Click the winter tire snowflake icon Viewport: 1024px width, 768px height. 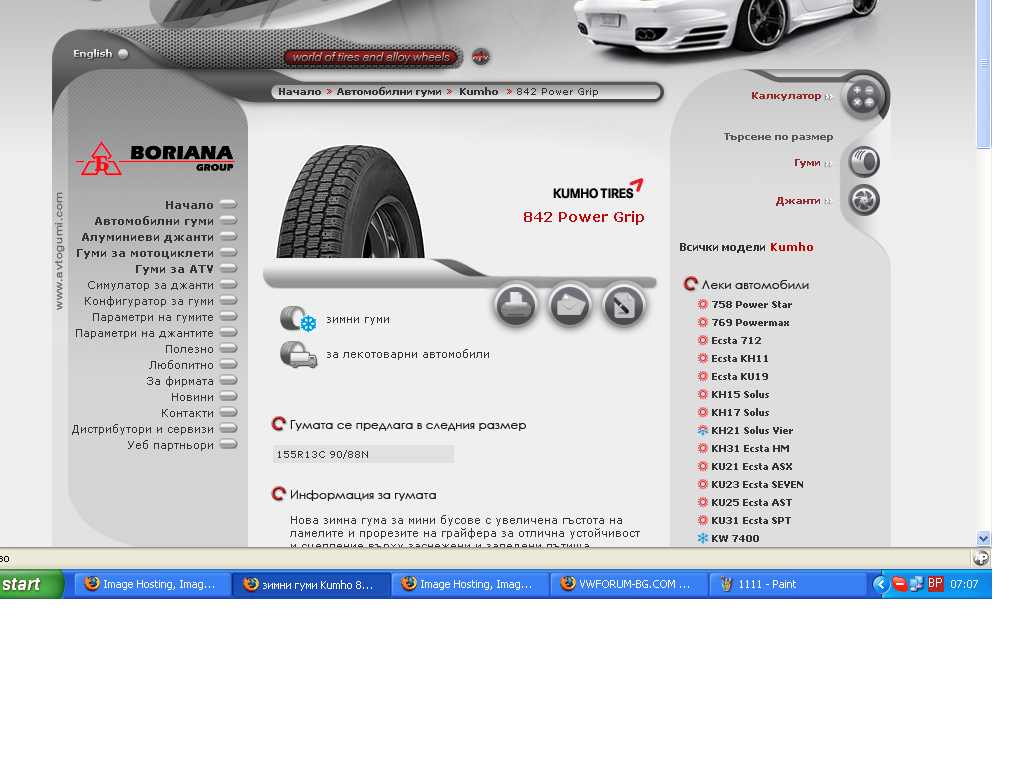pyautogui.click(x=298, y=319)
